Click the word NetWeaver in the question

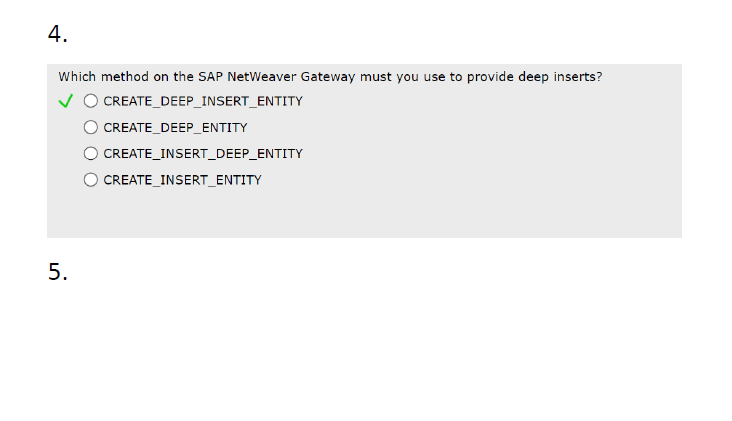[261, 77]
